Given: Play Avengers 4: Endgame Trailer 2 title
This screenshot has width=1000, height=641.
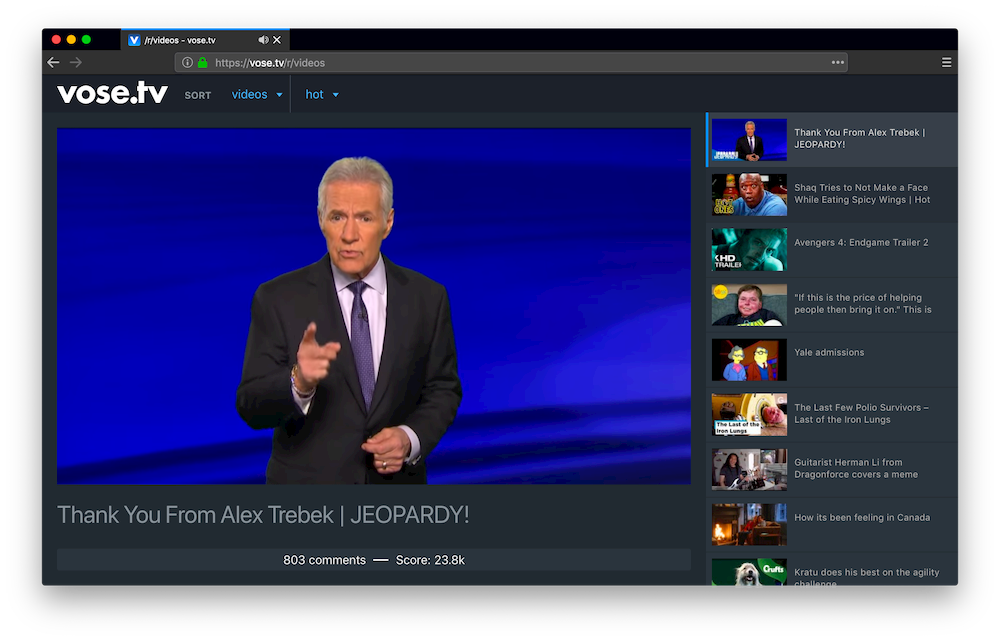Looking at the screenshot, I should [x=861, y=242].
